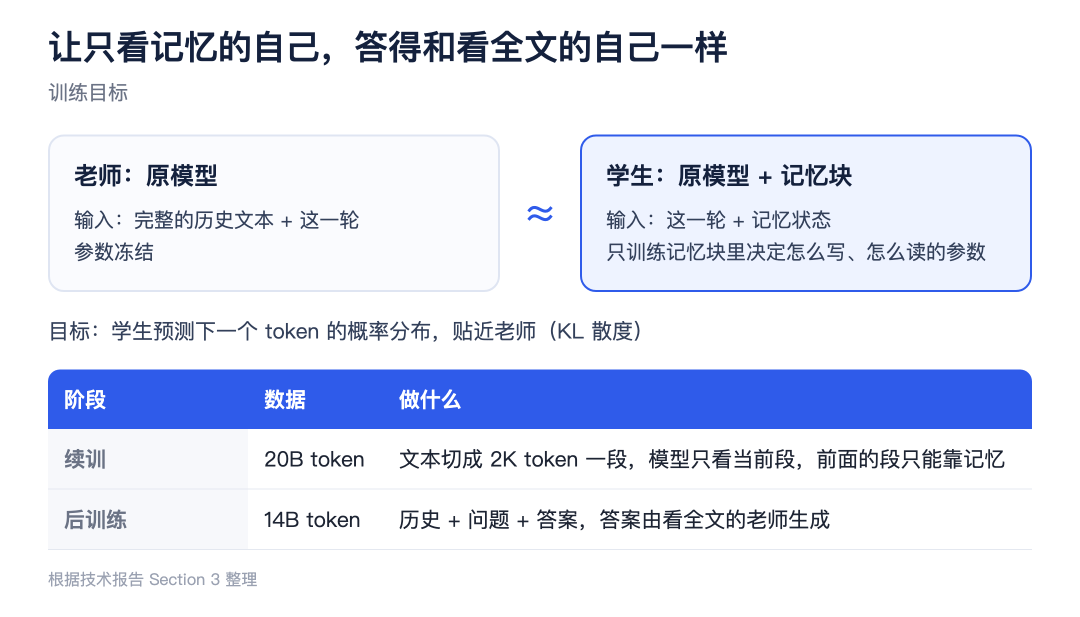
Task: Click the 只训练记忆块 parameters line
Action: [796, 252]
